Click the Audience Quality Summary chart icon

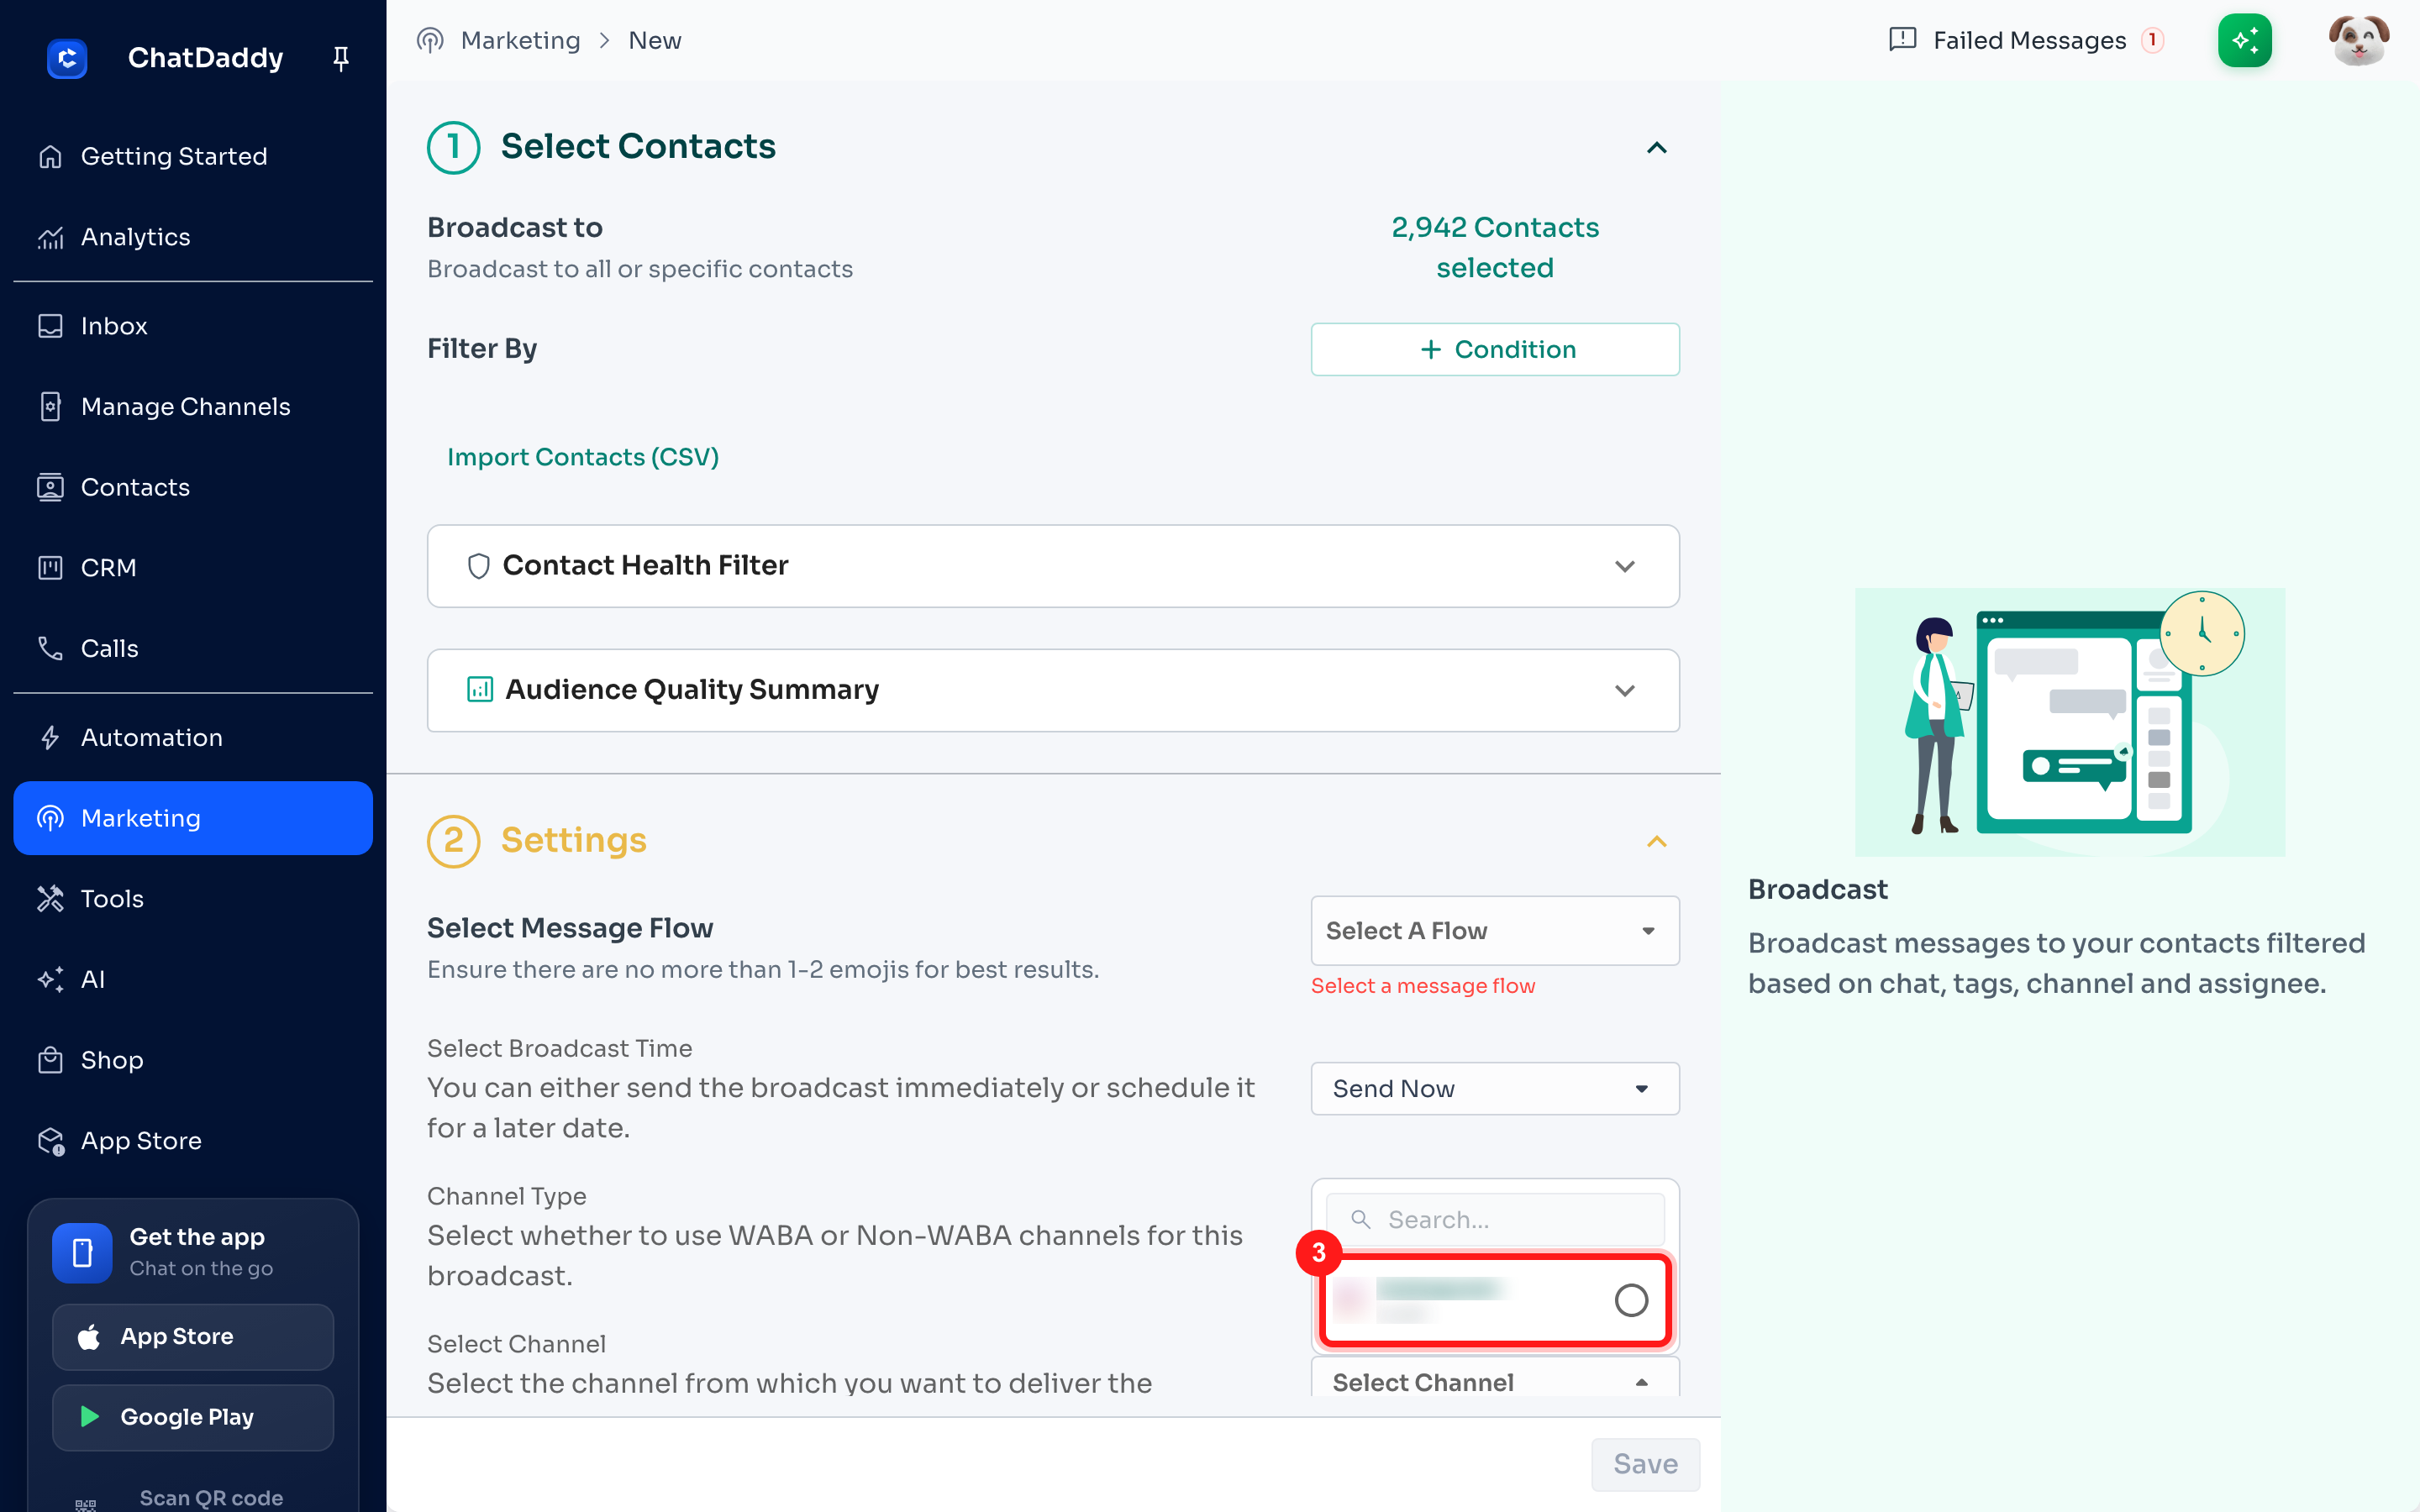pyautogui.click(x=480, y=690)
